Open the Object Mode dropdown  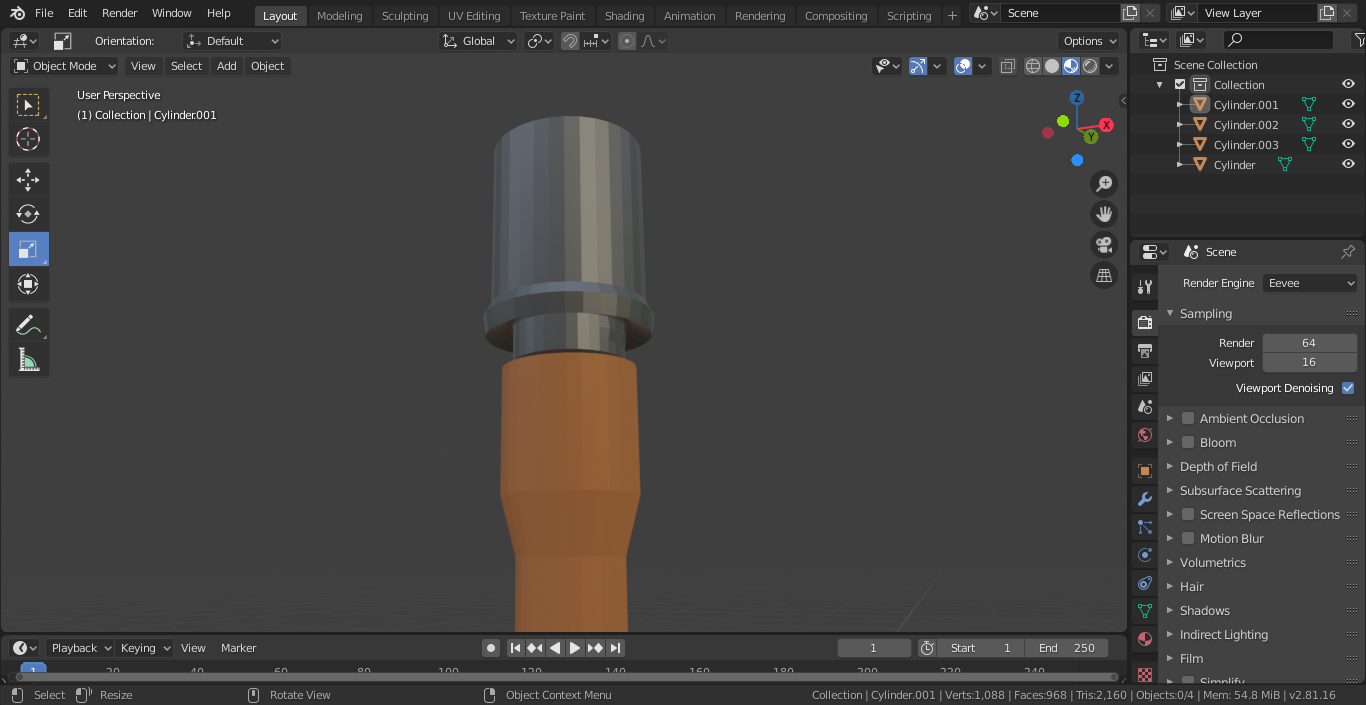point(65,66)
